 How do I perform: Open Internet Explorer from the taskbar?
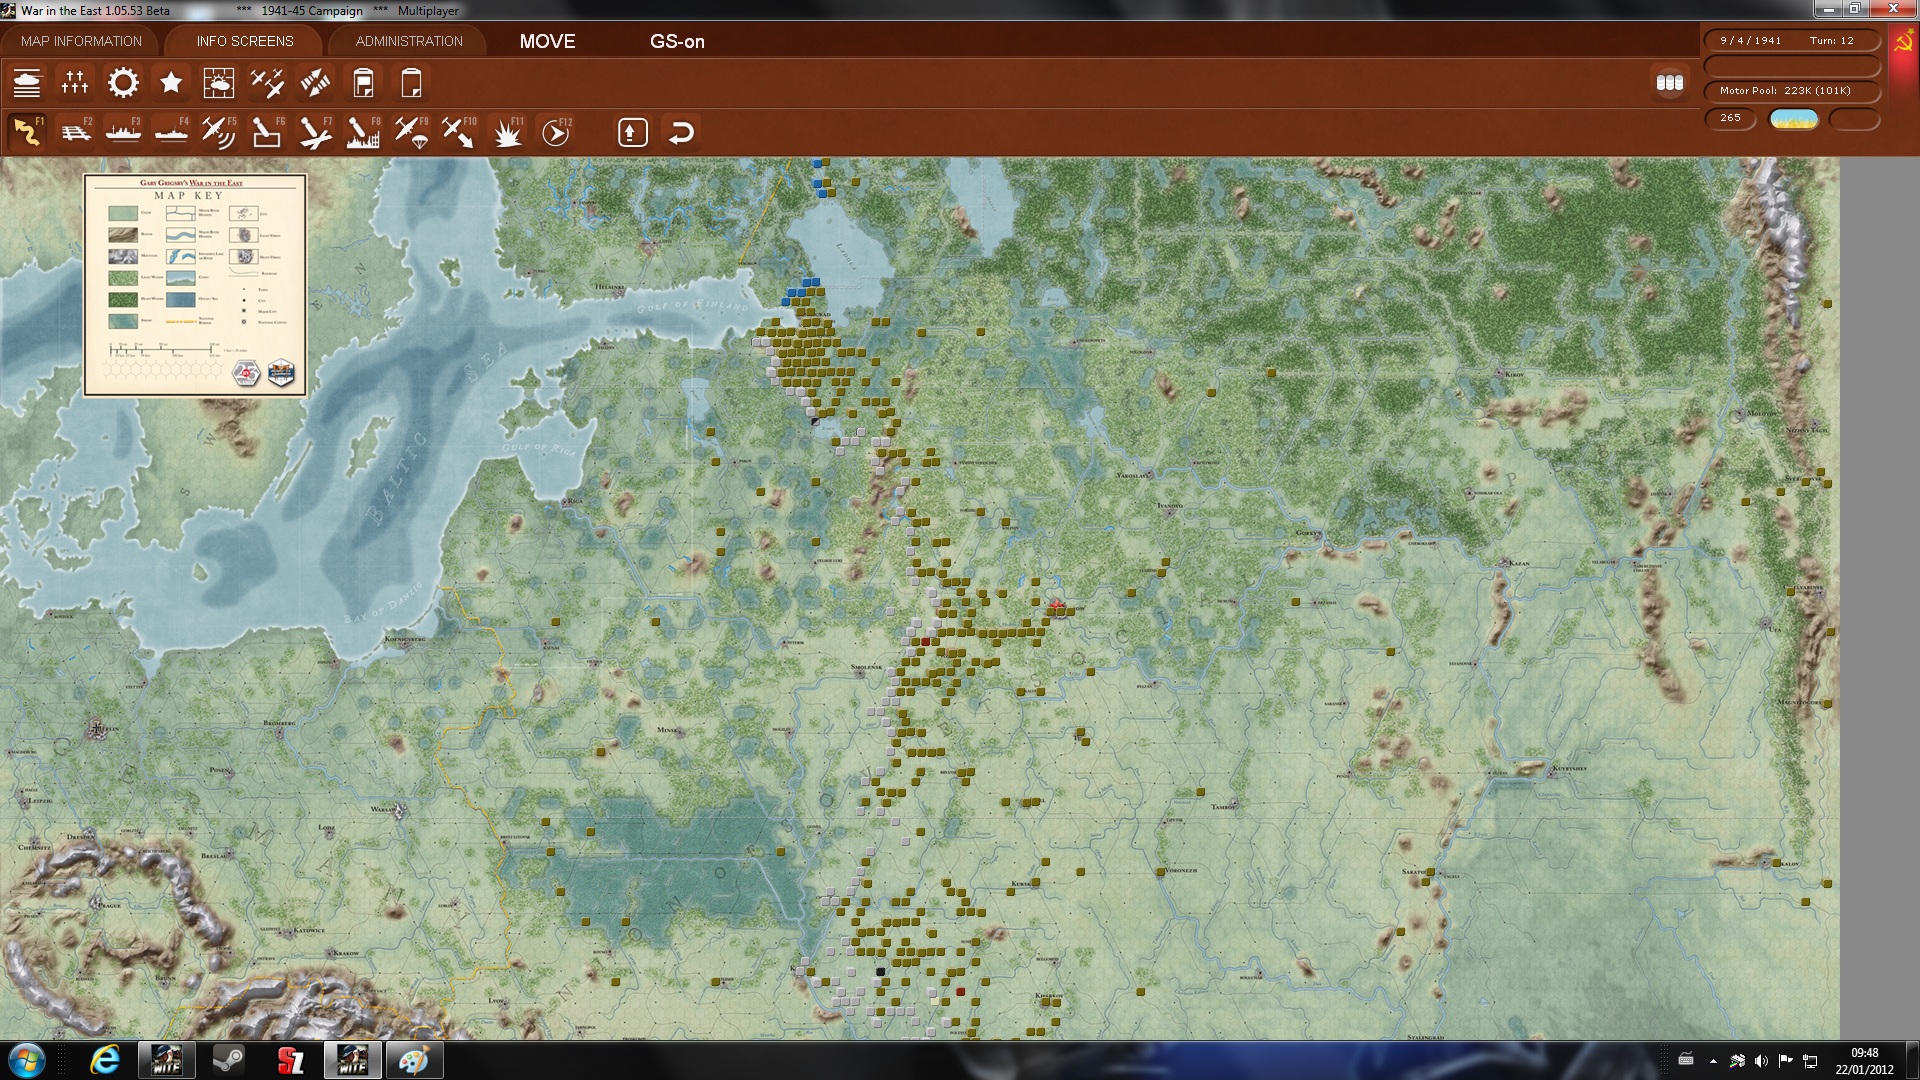105,1060
